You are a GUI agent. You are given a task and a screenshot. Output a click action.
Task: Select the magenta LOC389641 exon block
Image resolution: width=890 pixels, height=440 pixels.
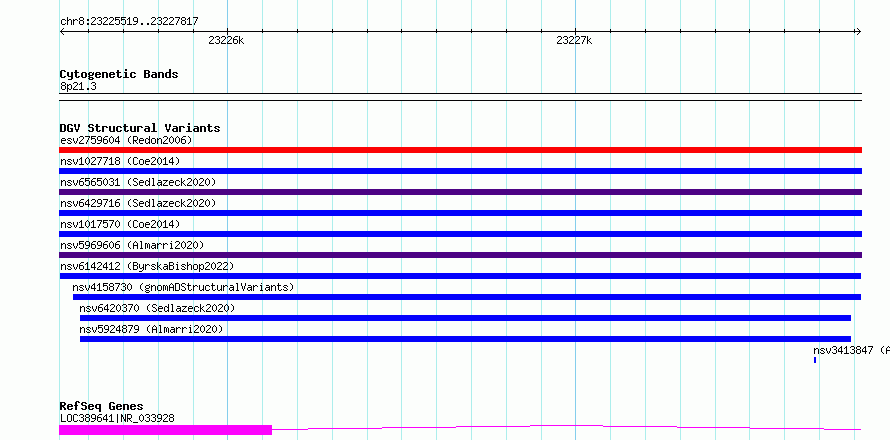pyautogui.click(x=166, y=430)
